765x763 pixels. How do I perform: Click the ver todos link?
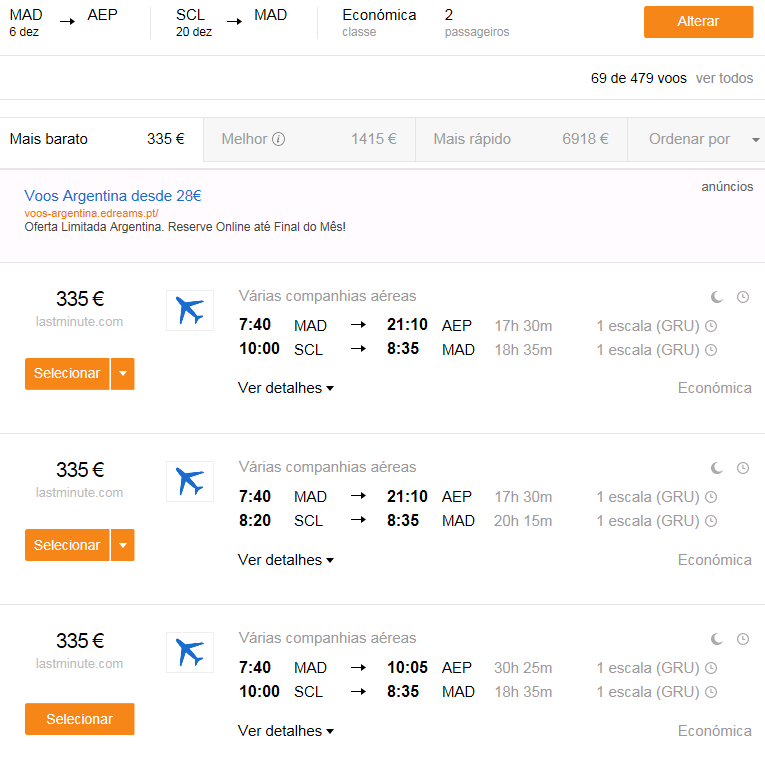coord(724,79)
